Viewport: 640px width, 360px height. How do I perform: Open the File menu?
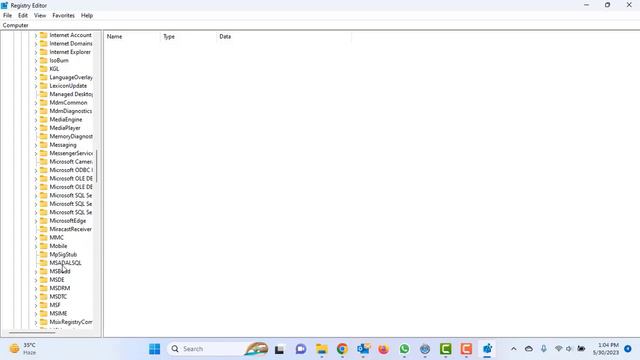[x=7, y=16]
